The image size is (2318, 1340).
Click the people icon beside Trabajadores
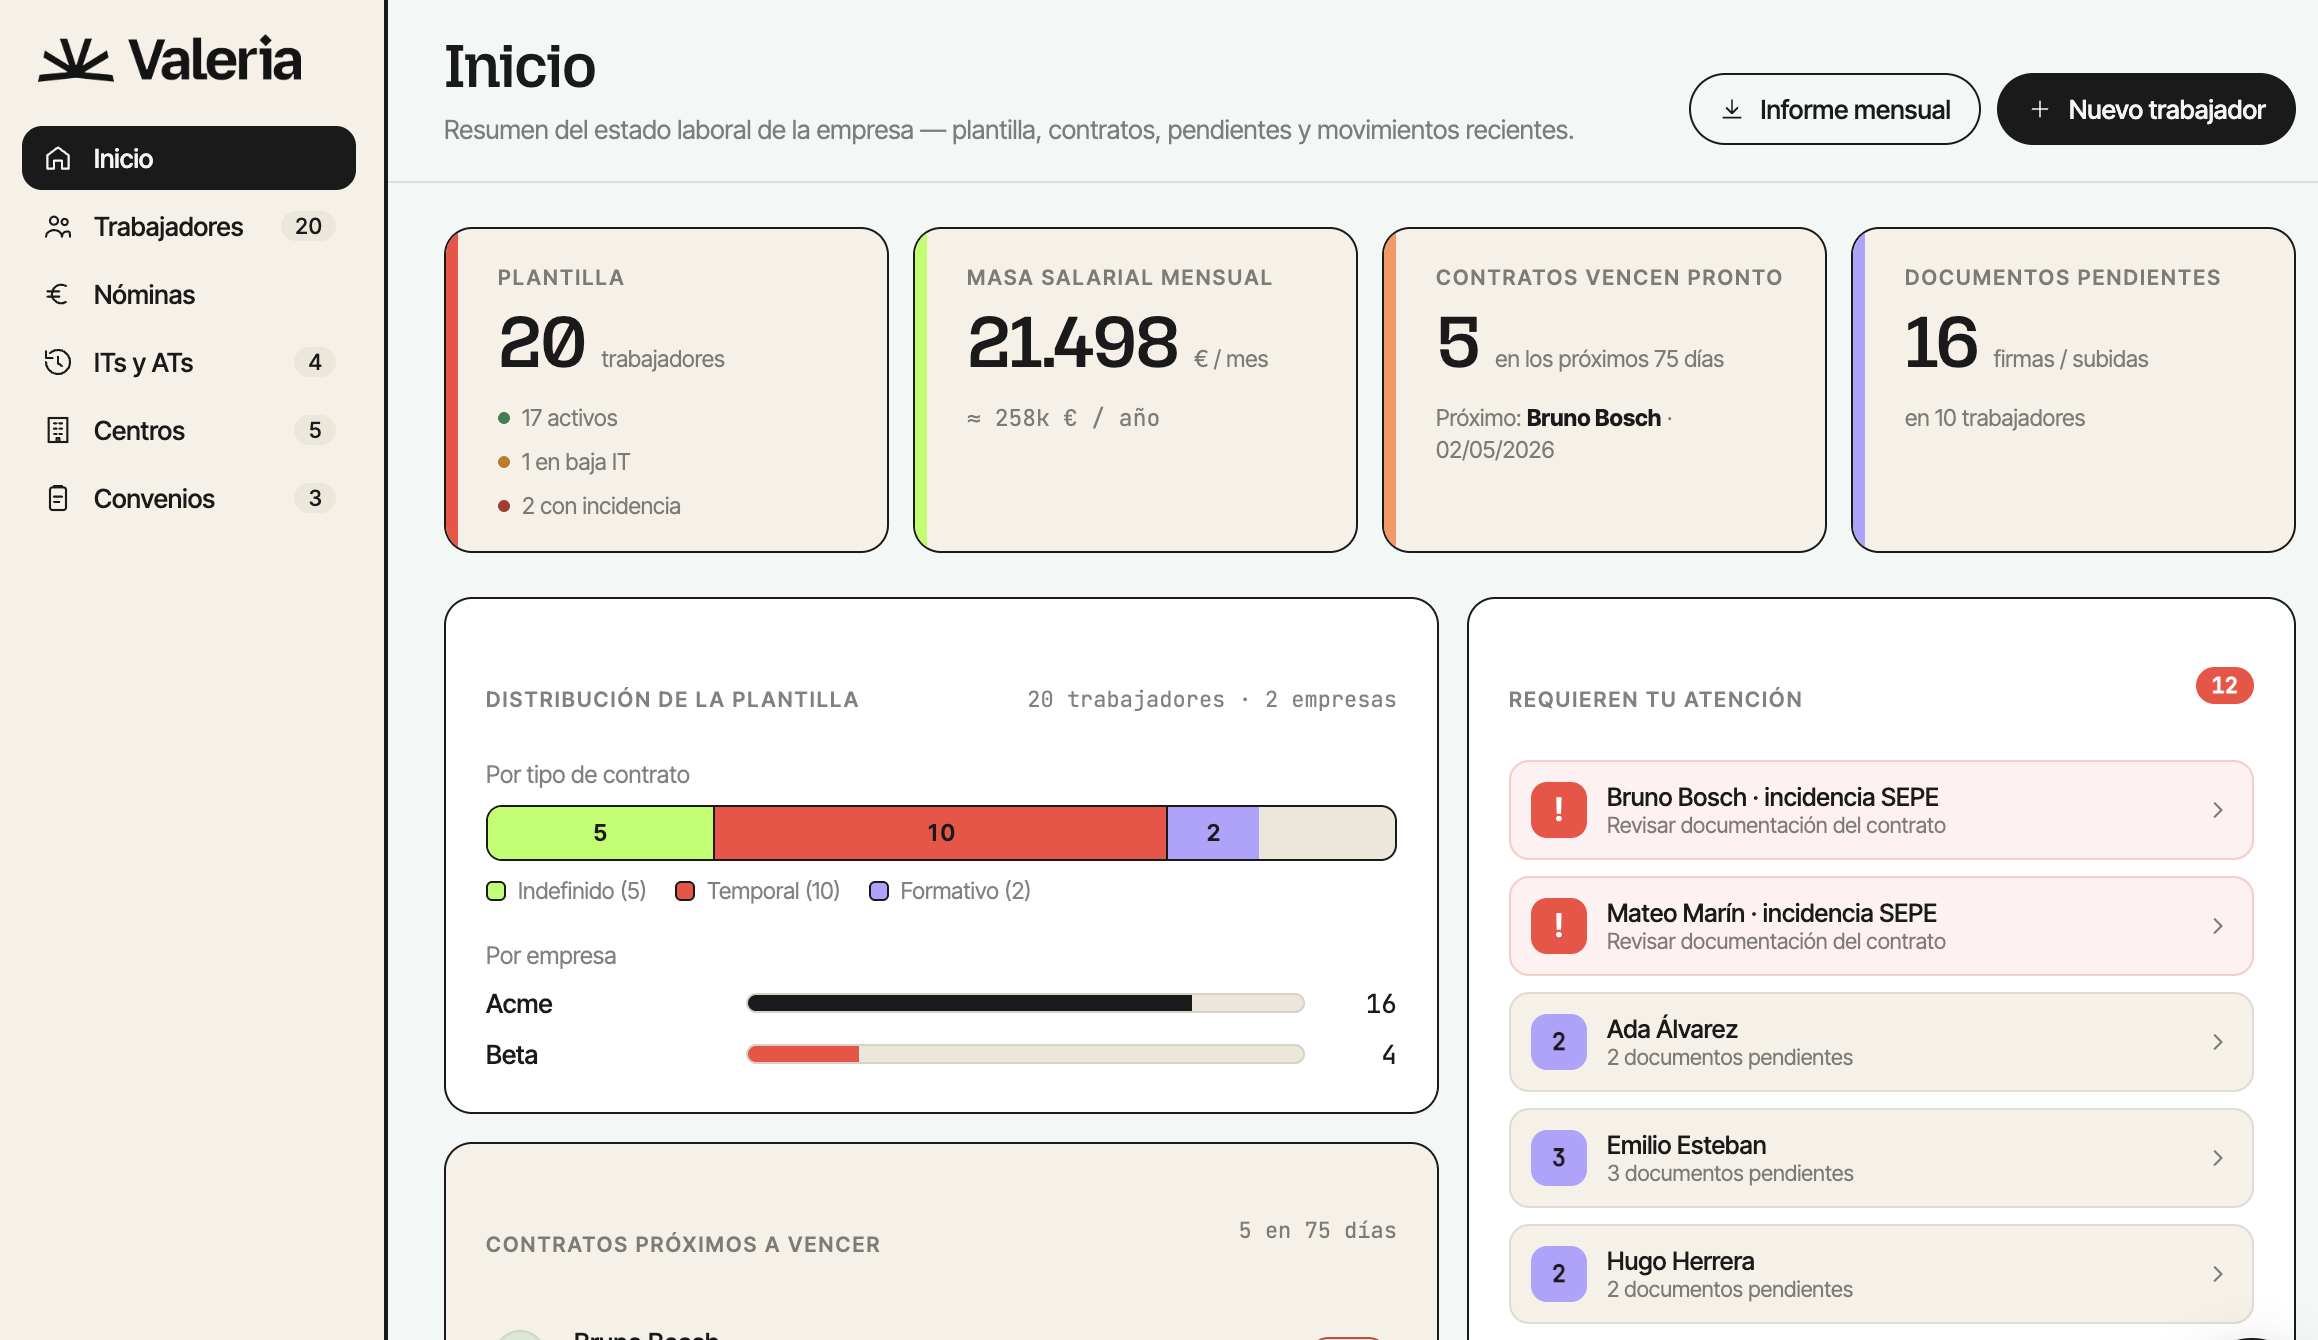(58, 227)
